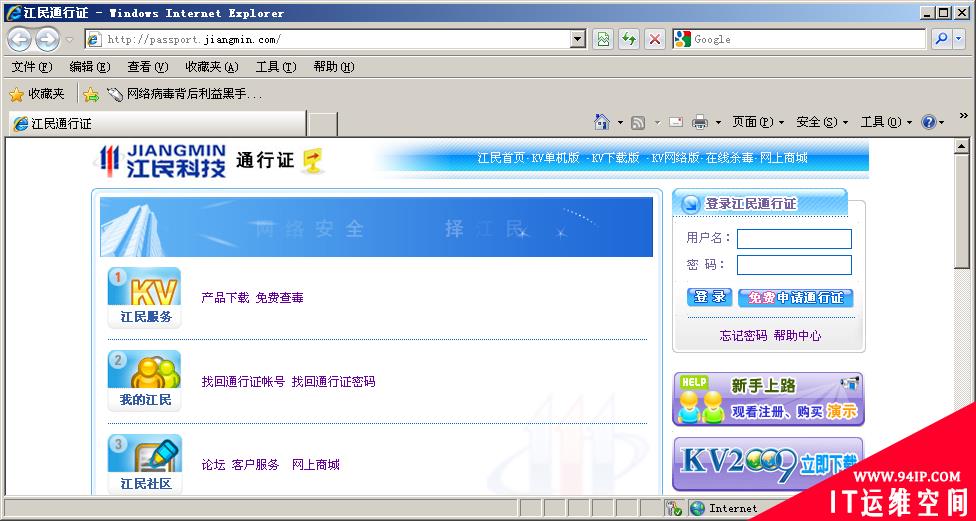The width and height of the screenshot is (976, 521).
Task: Open the 文件(F) menu
Action: tap(32, 67)
